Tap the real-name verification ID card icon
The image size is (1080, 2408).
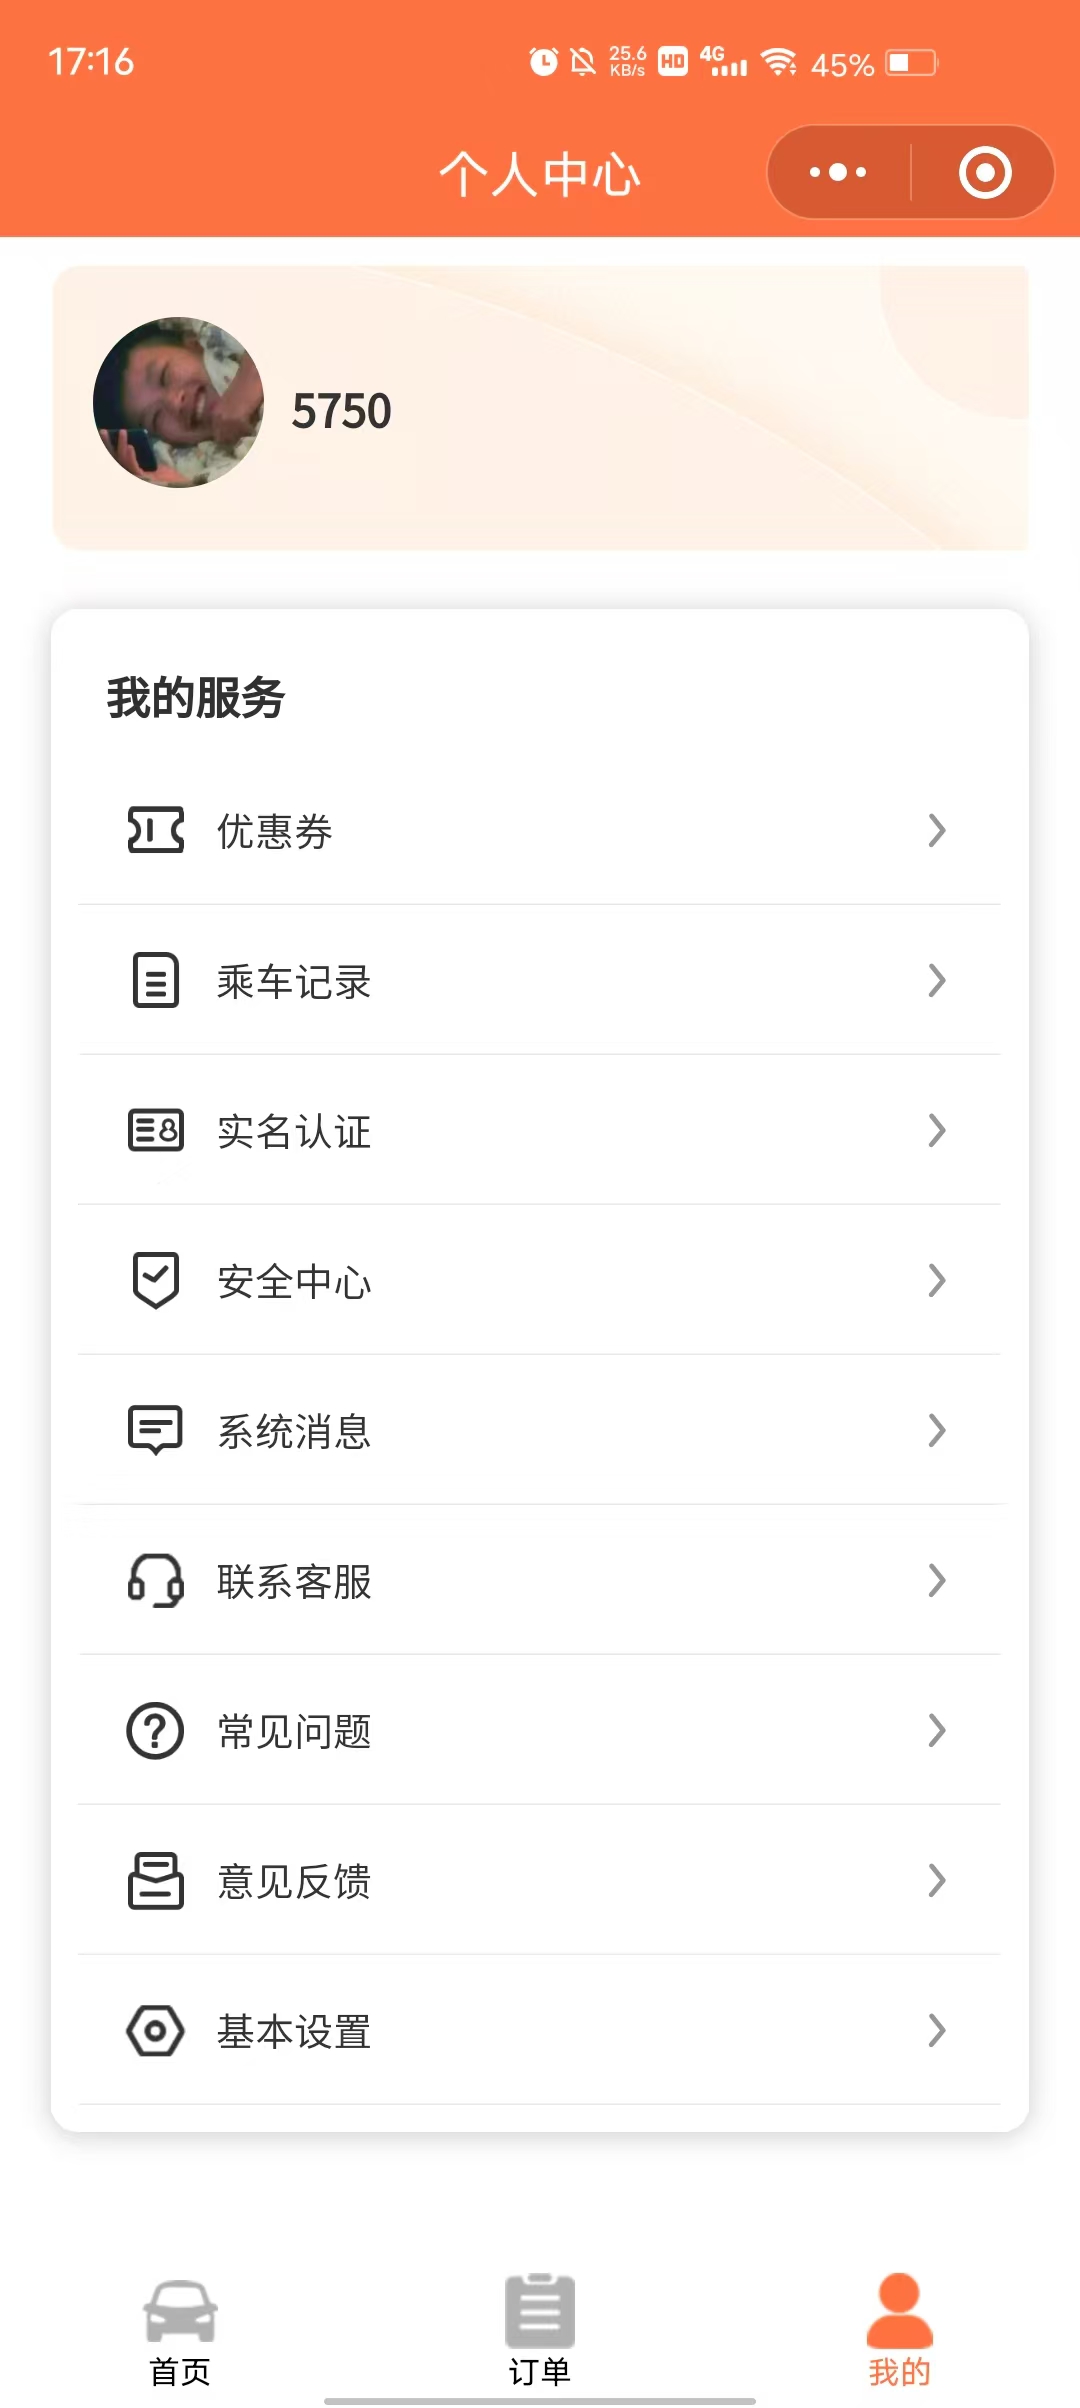[155, 1130]
